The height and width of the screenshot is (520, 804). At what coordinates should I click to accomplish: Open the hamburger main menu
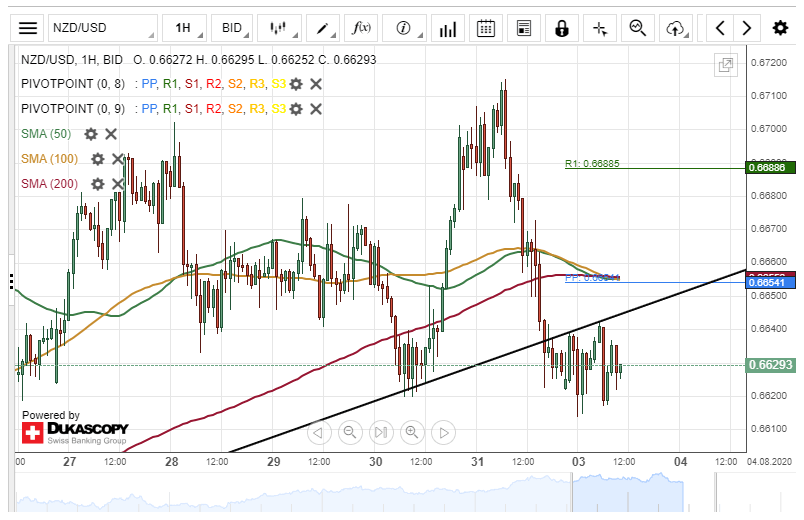click(29, 28)
